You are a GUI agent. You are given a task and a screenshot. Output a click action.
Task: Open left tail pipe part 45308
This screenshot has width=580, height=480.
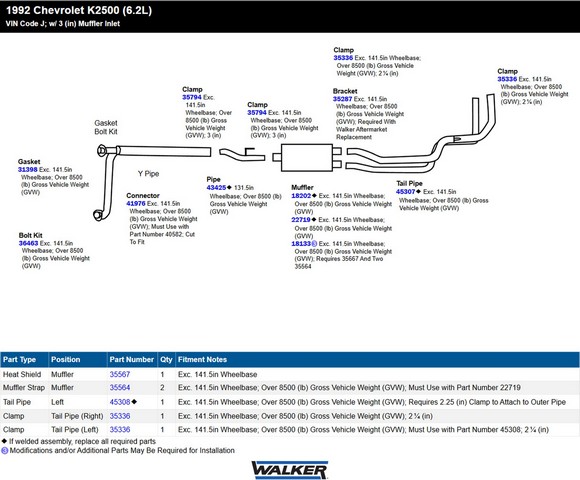pyautogui.click(x=120, y=402)
